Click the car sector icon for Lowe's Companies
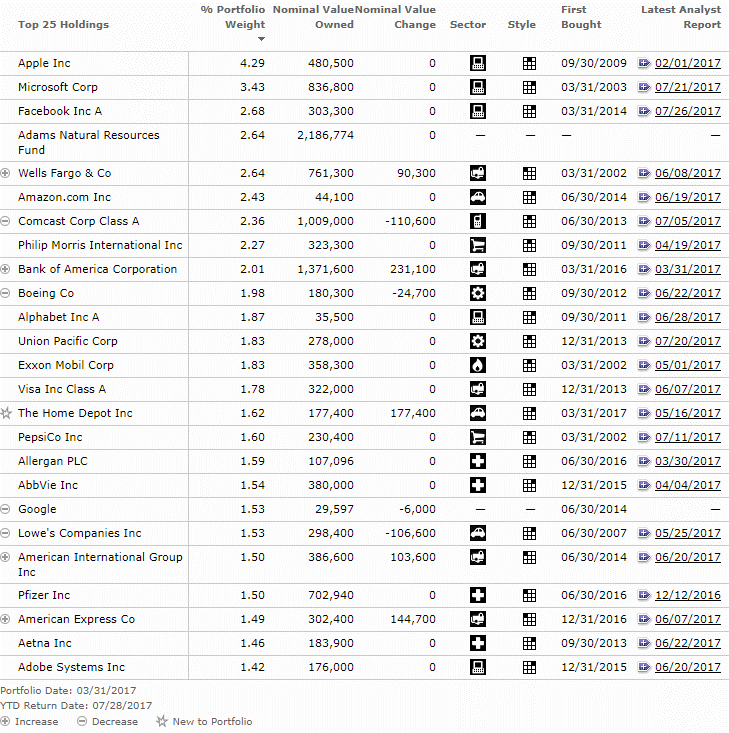The width and height of the screenshot is (729, 733). coord(477,533)
